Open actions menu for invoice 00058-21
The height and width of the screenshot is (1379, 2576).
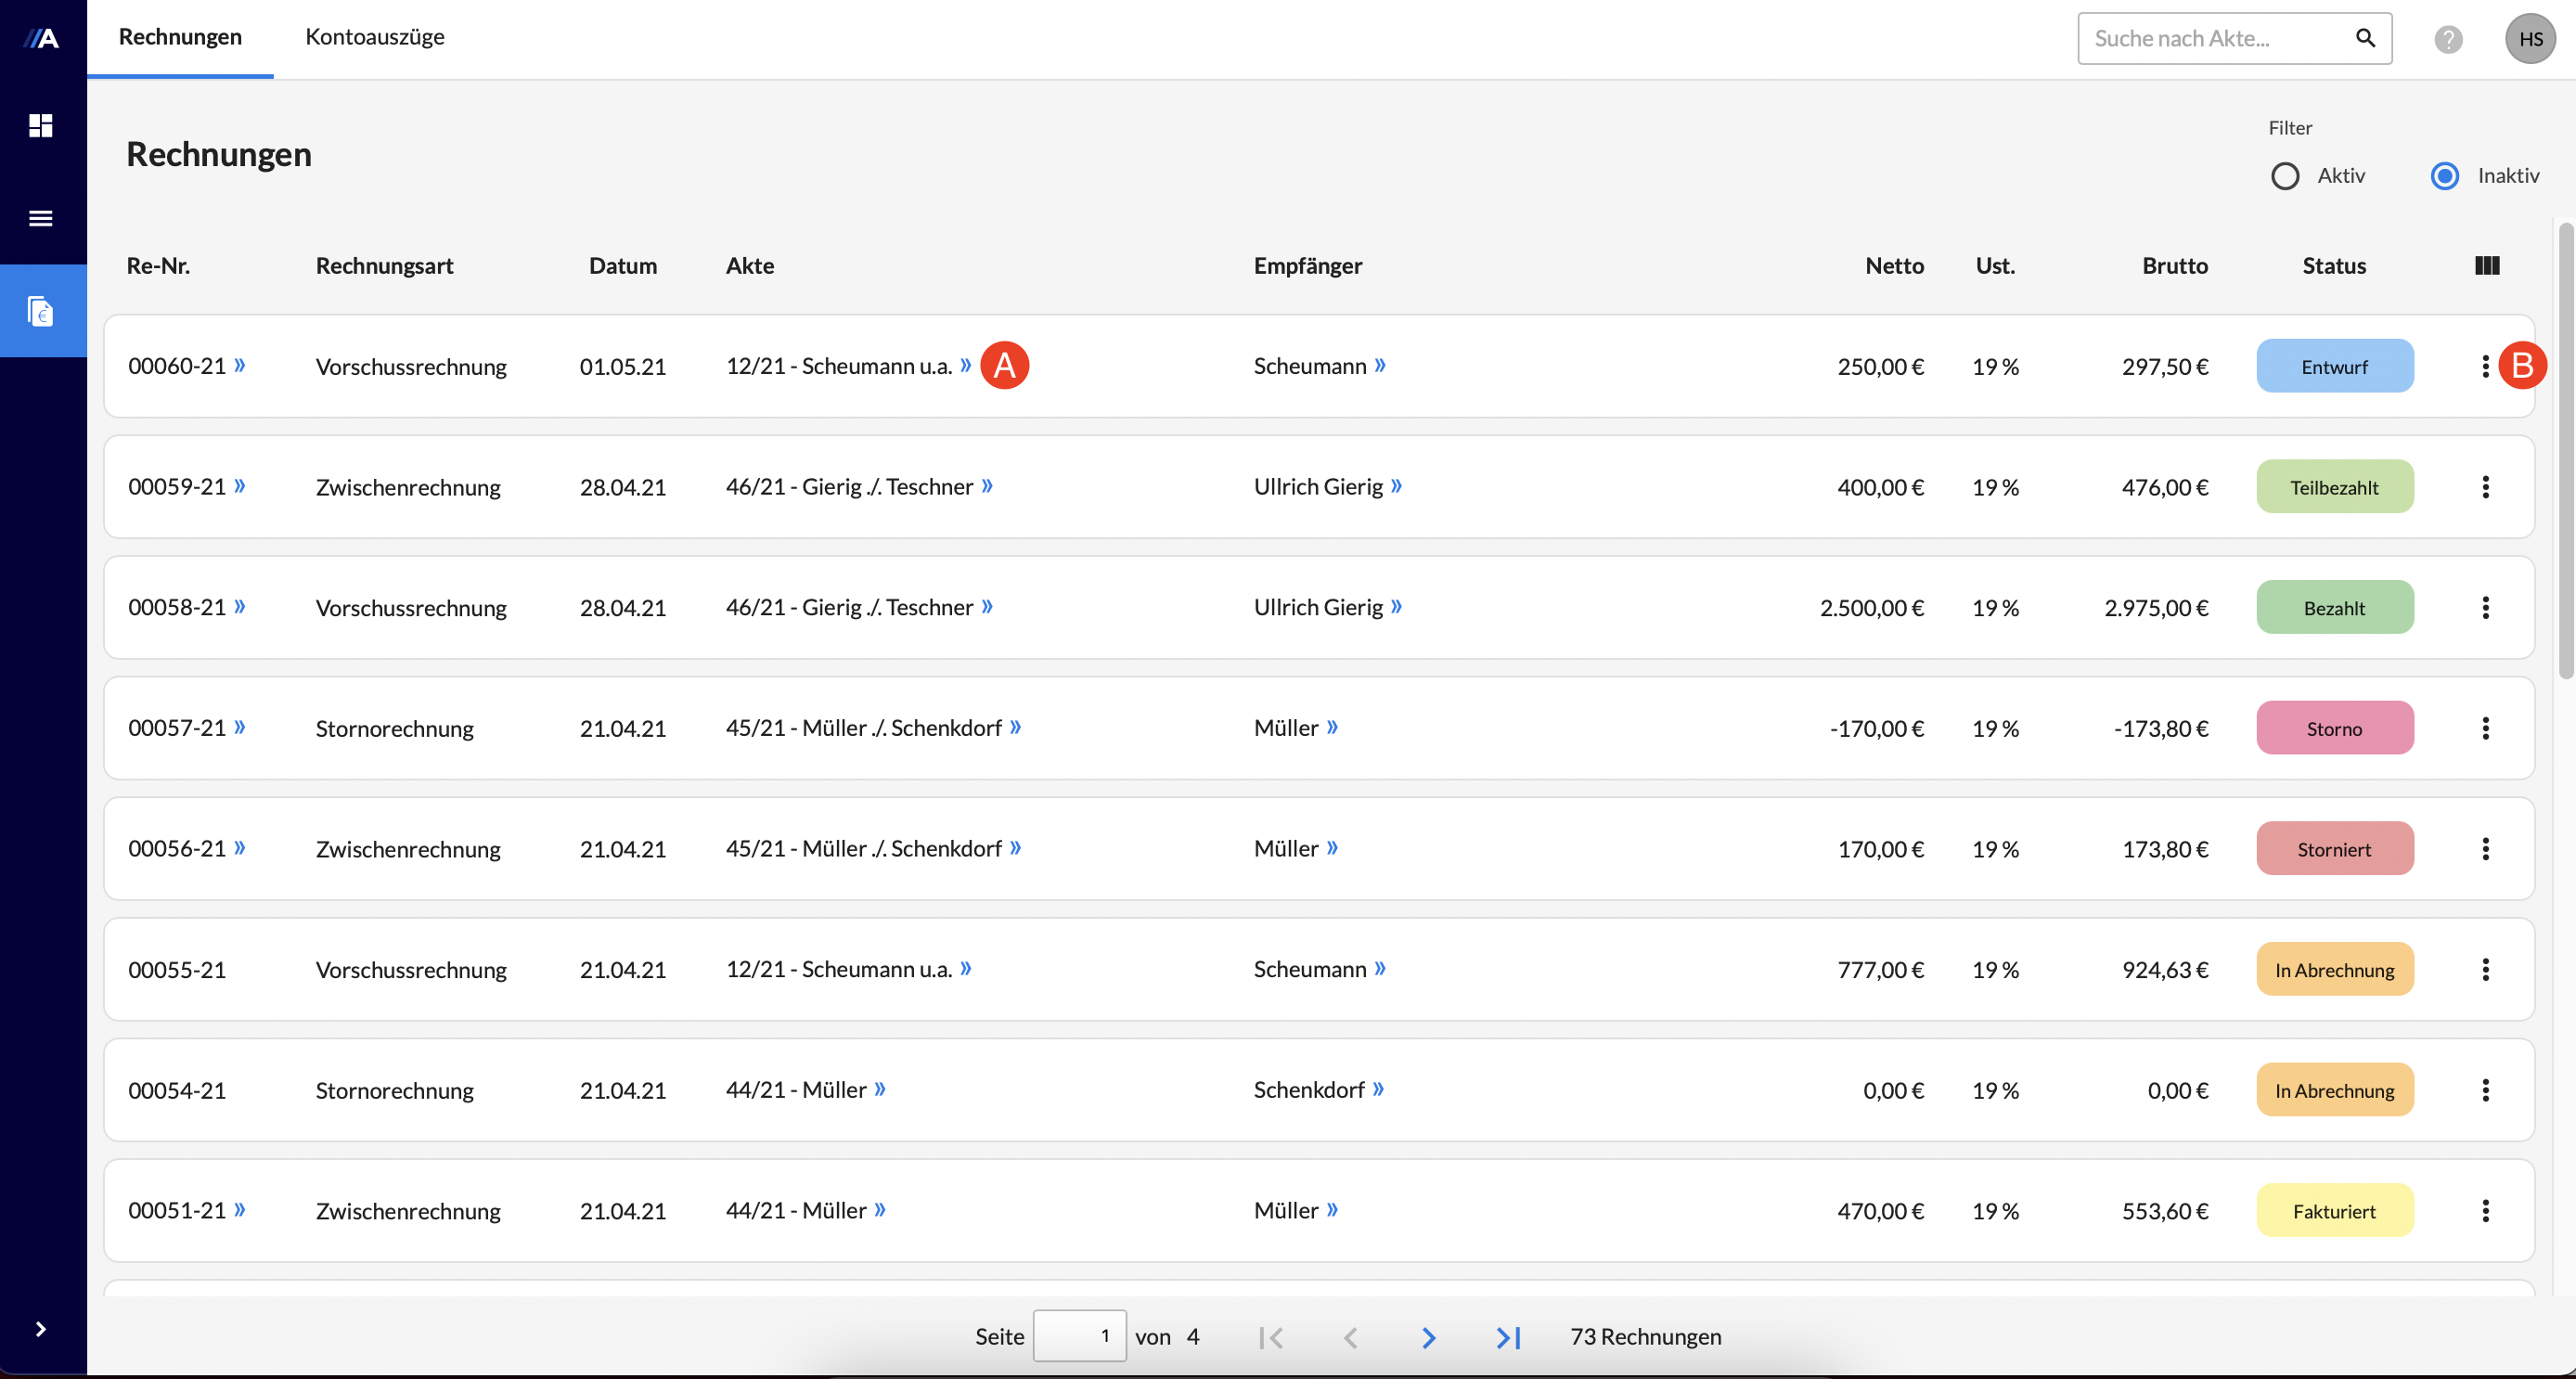pos(2485,608)
